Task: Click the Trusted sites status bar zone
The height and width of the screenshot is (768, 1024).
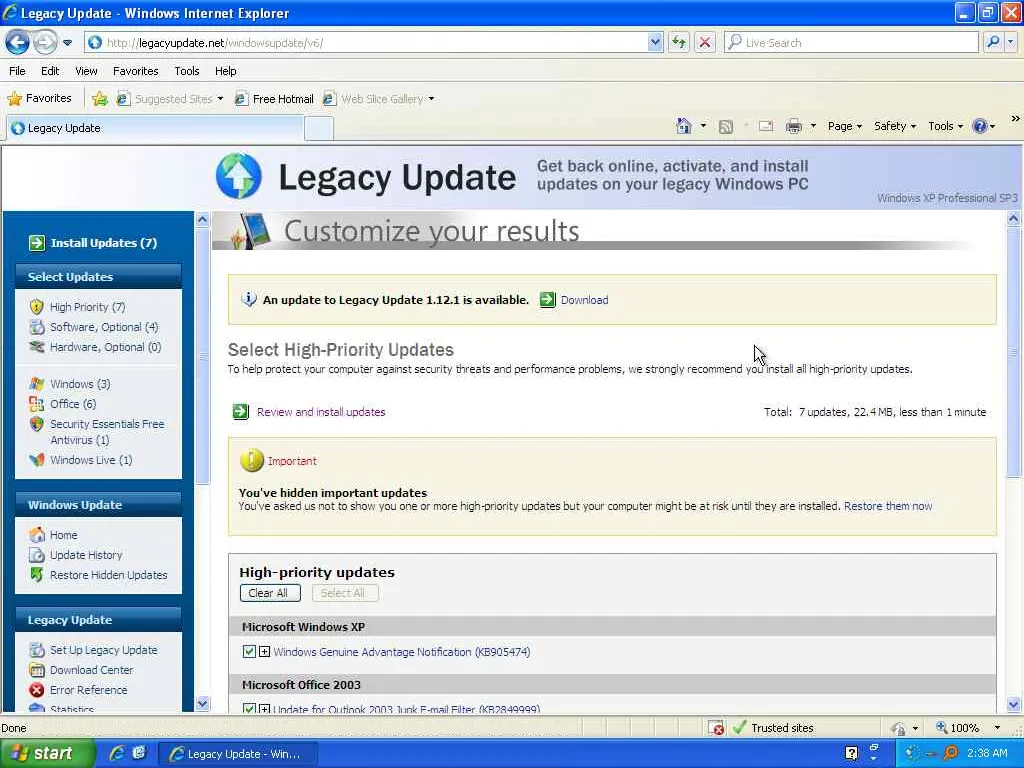Action: tap(773, 728)
